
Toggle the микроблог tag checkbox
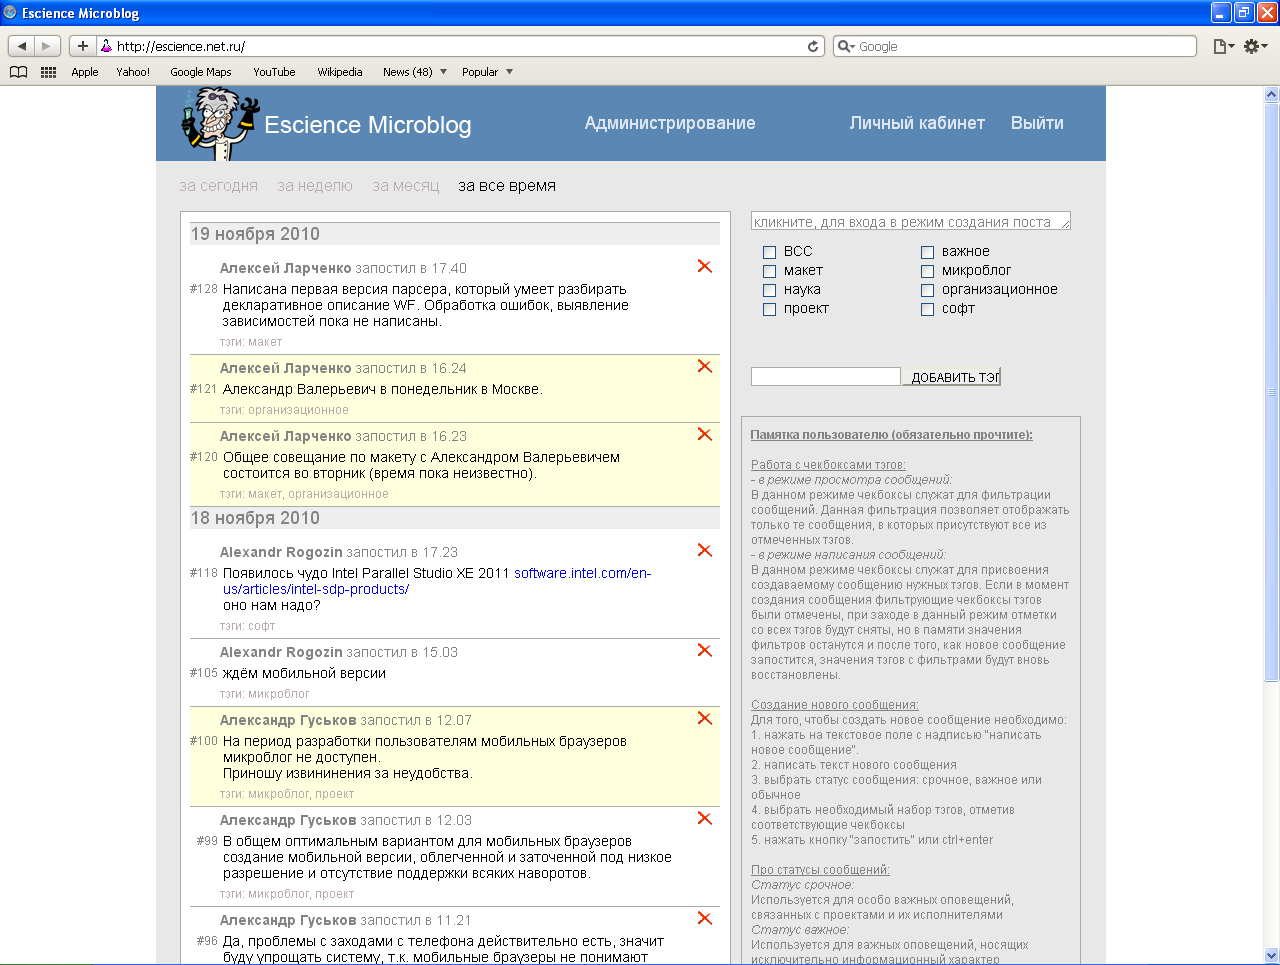(x=927, y=271)
